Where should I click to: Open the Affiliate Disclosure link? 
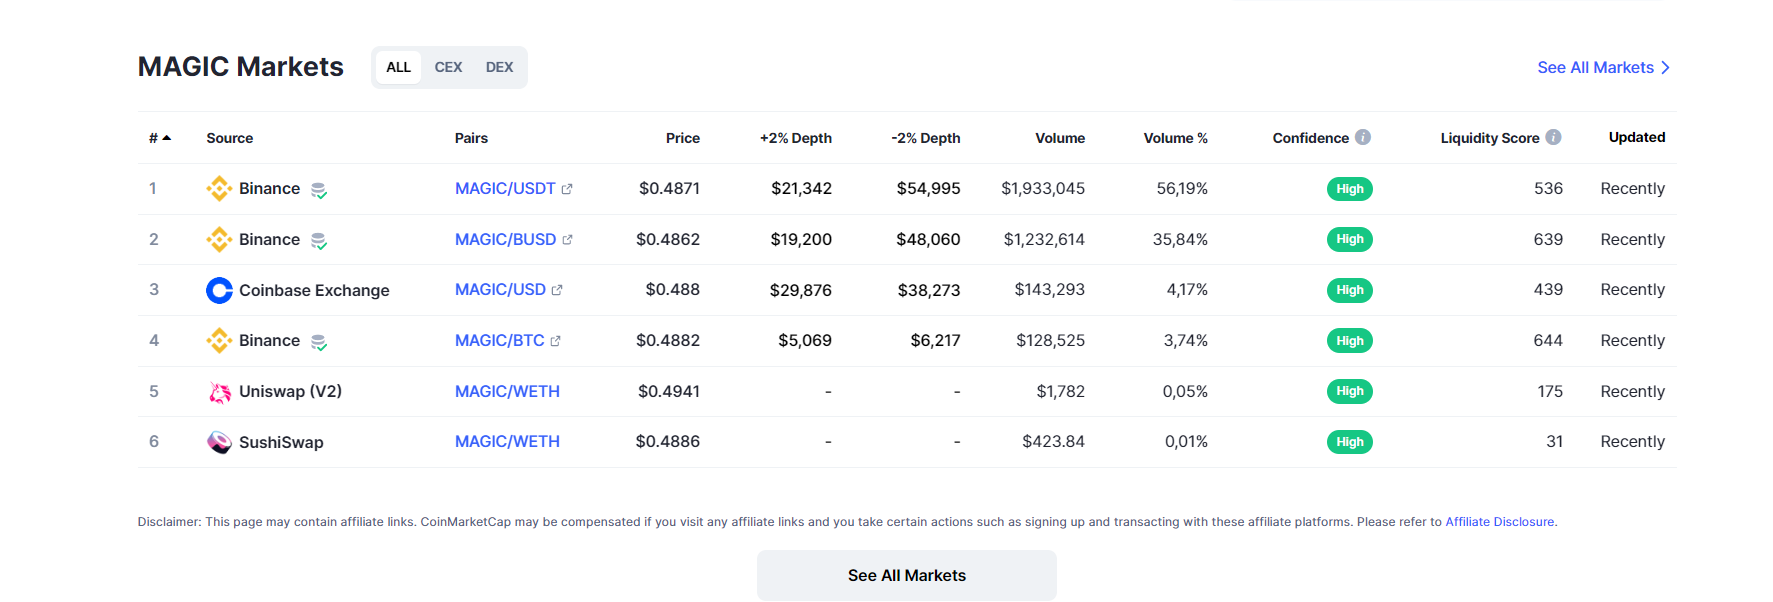1500,522
